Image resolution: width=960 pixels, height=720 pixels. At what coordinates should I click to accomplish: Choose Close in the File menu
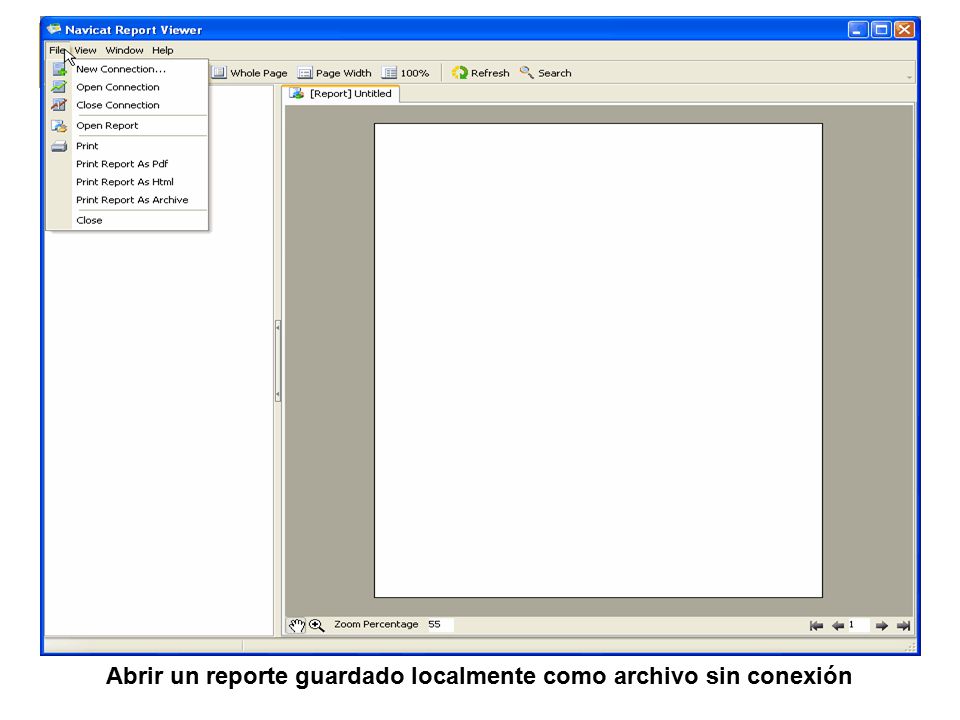pos(127,220)
